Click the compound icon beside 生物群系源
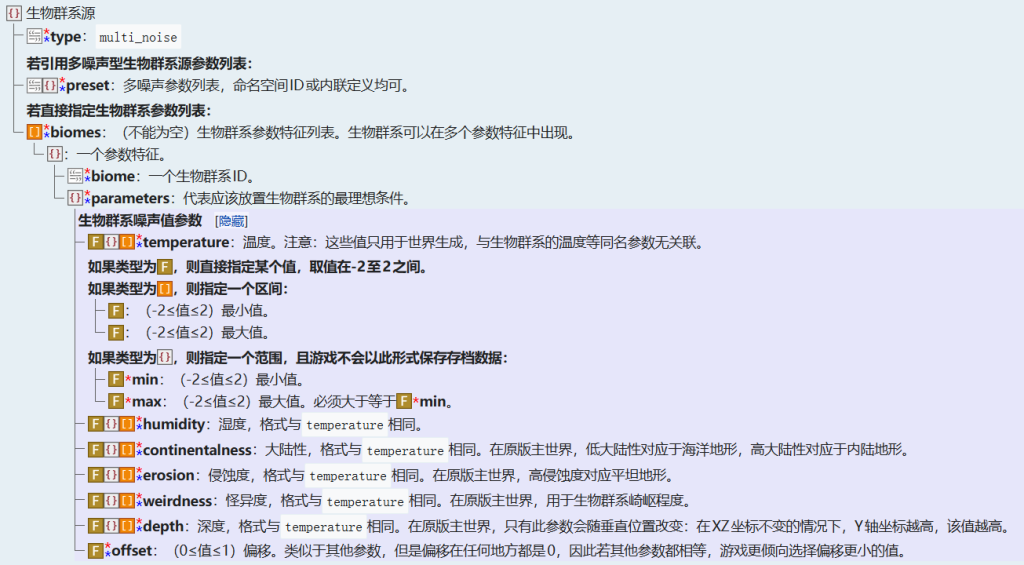Screen dimensions: 1024x565 click(14, 12)
